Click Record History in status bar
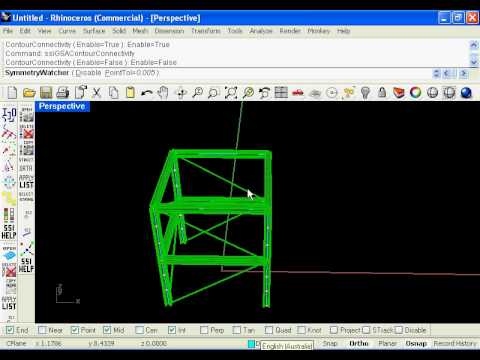Screen dimensions: 480x360 point(455,343)
